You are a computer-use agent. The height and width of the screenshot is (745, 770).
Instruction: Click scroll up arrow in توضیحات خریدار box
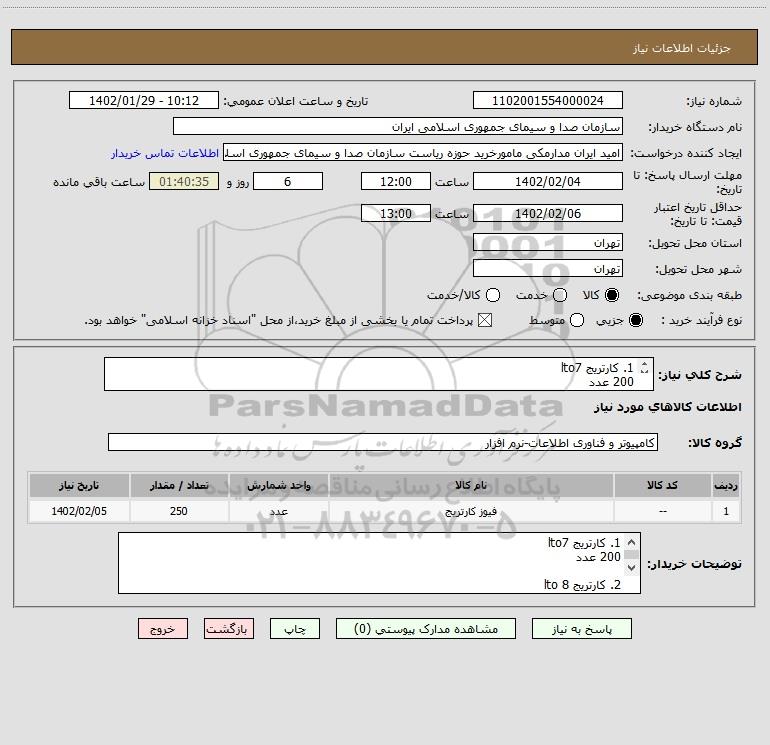(x=632, y=542)
